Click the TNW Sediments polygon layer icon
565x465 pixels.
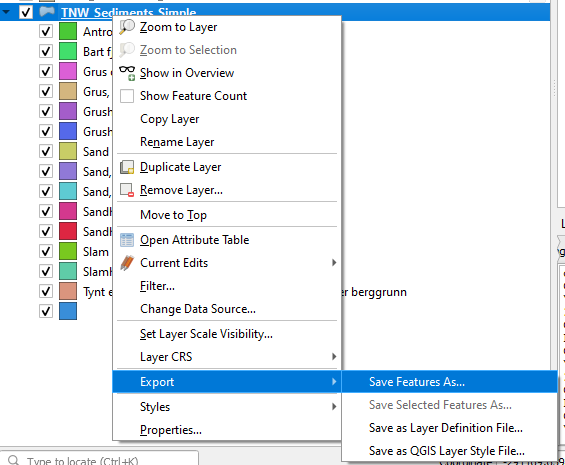[x=47, y=12]
